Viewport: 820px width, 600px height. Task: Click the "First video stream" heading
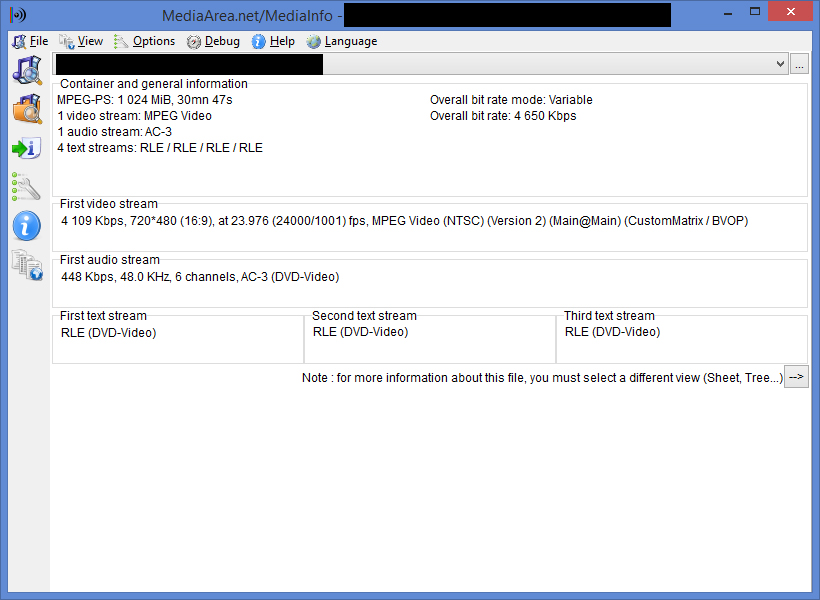[109, 204]
